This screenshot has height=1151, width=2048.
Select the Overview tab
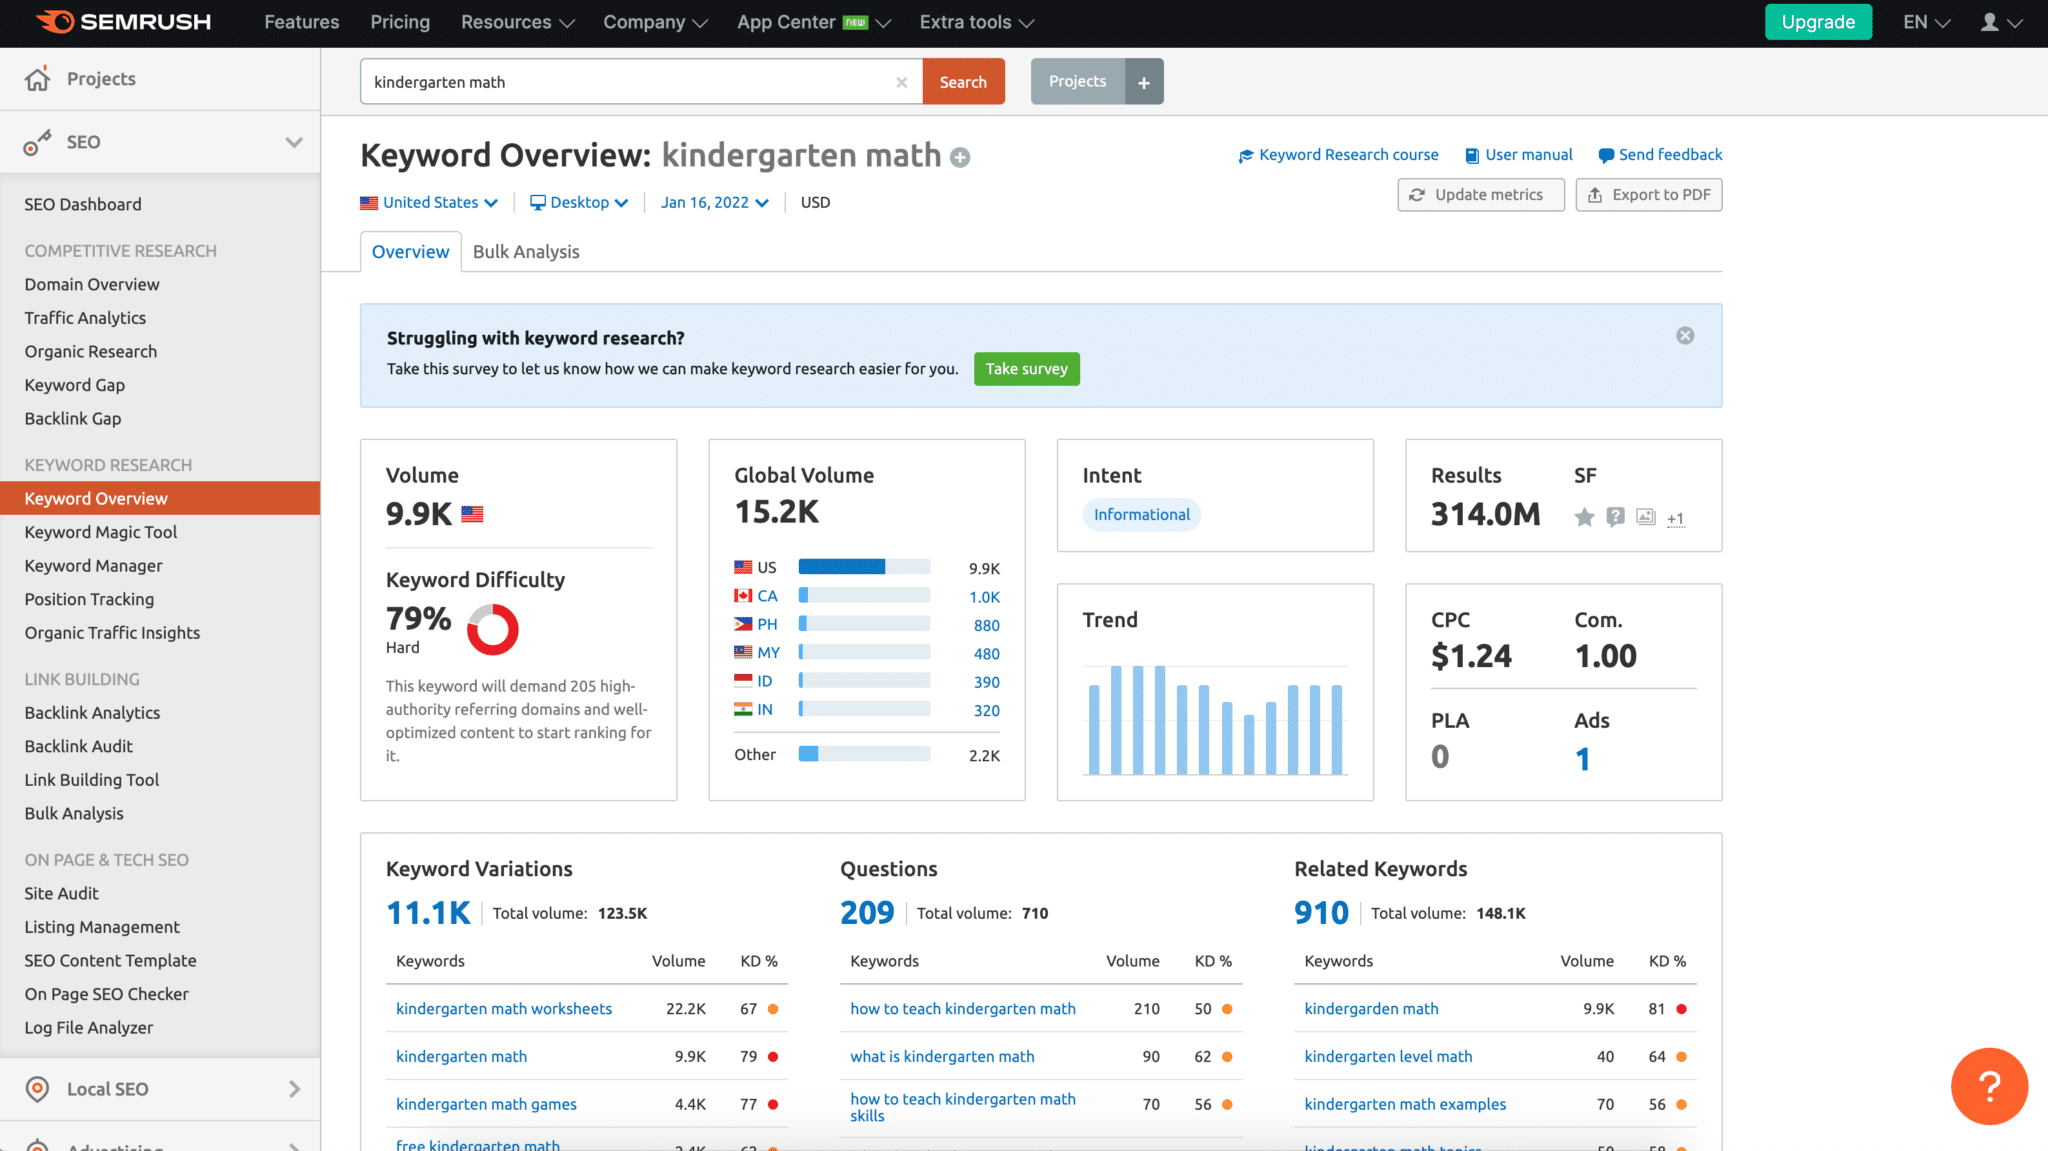410,252
